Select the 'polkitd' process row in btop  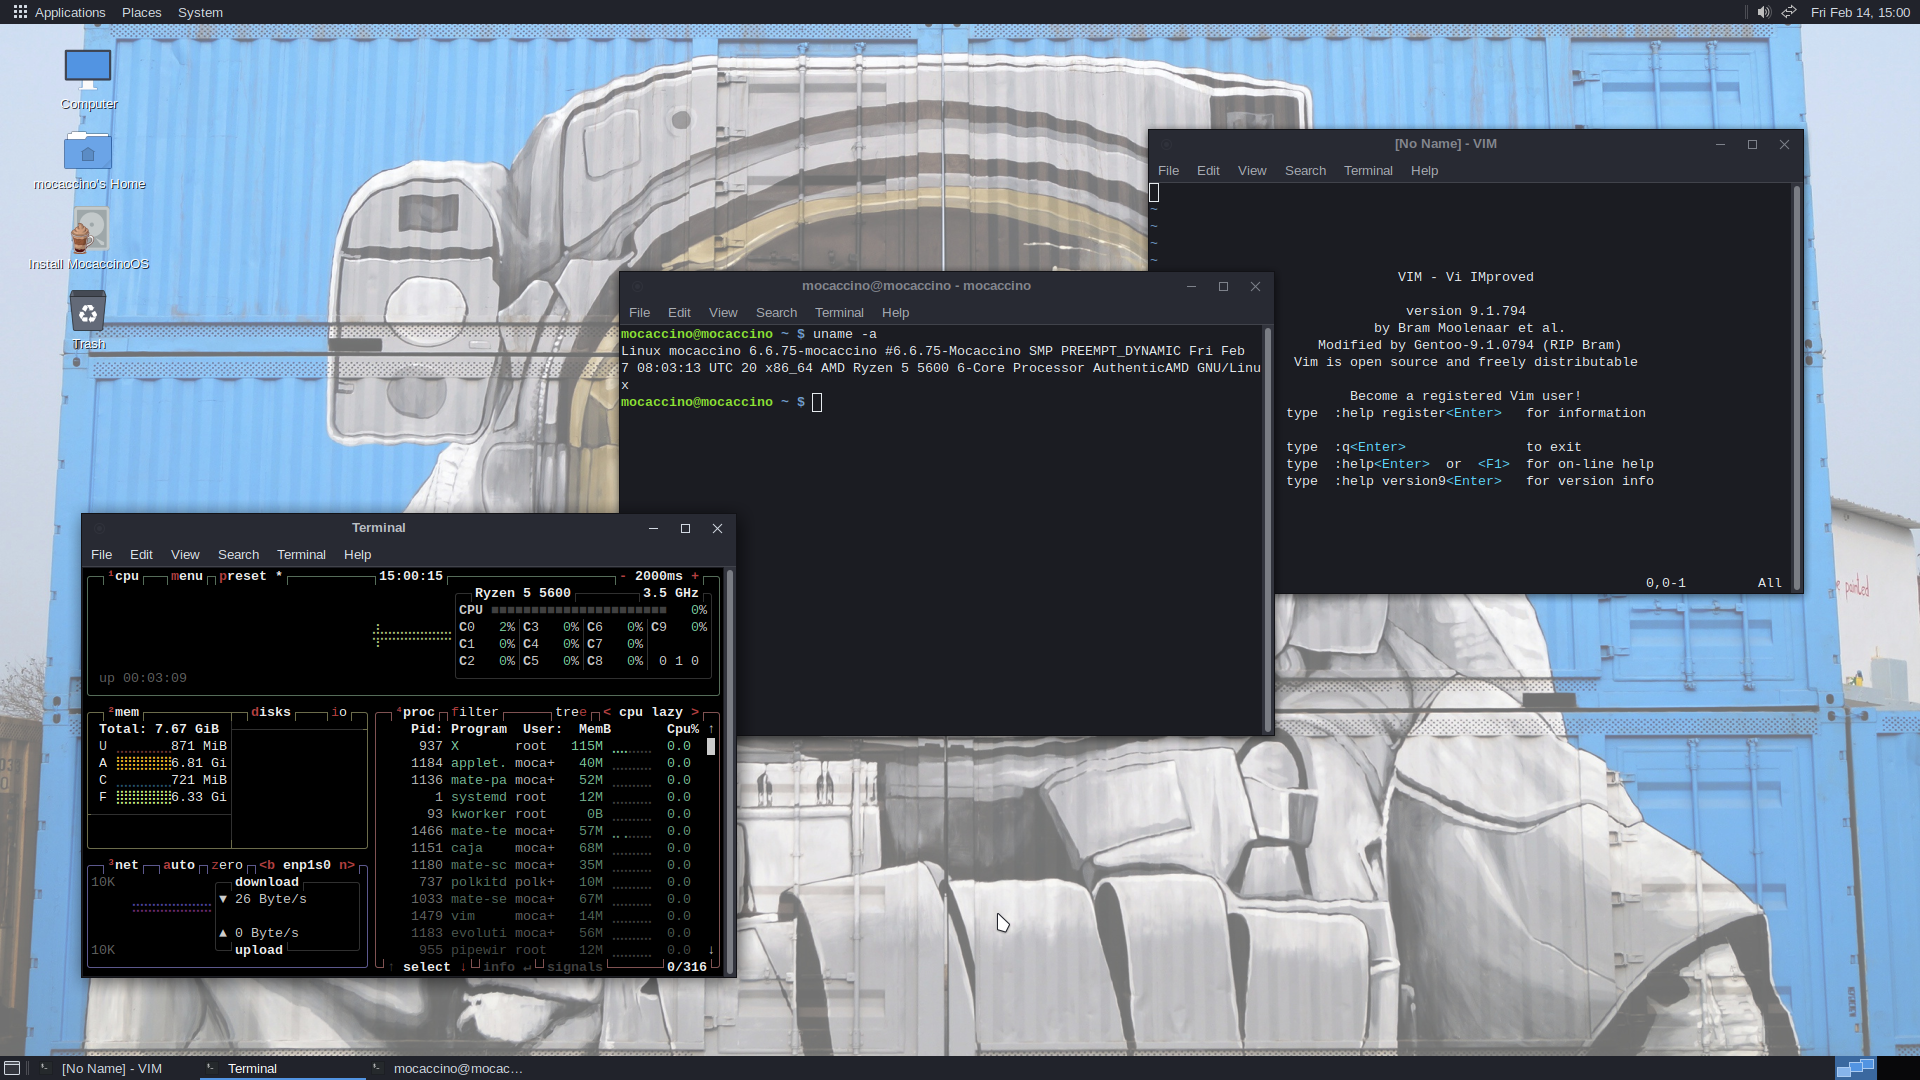555,882
